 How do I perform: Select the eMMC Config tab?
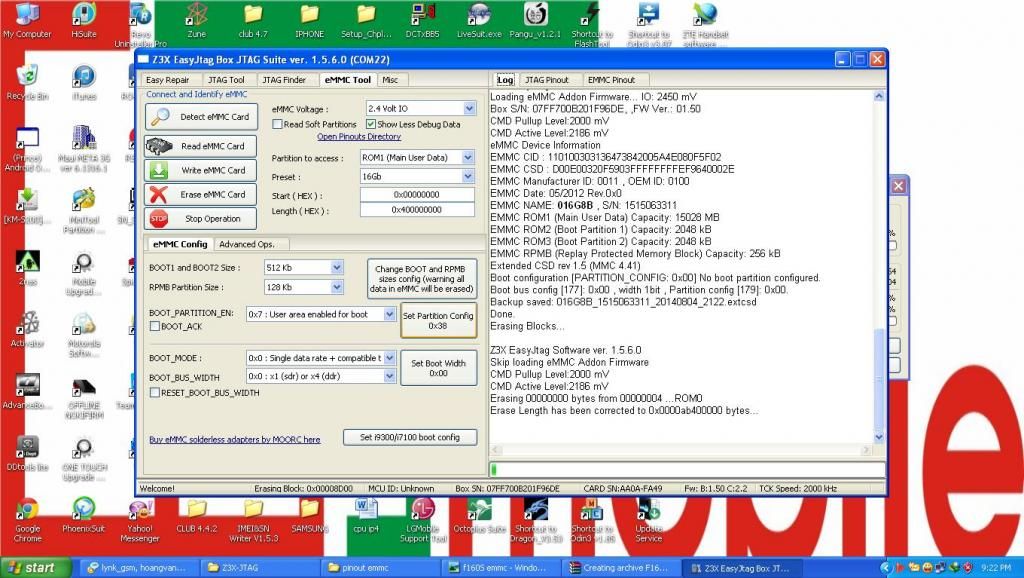coord(180,244)
